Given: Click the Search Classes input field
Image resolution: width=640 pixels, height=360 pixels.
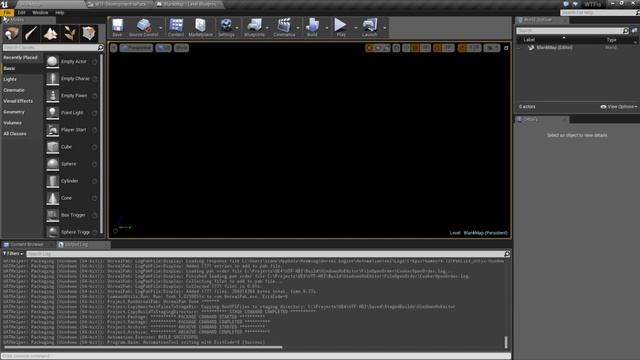Looking at the screenshot, I should [x=50, y=48].
